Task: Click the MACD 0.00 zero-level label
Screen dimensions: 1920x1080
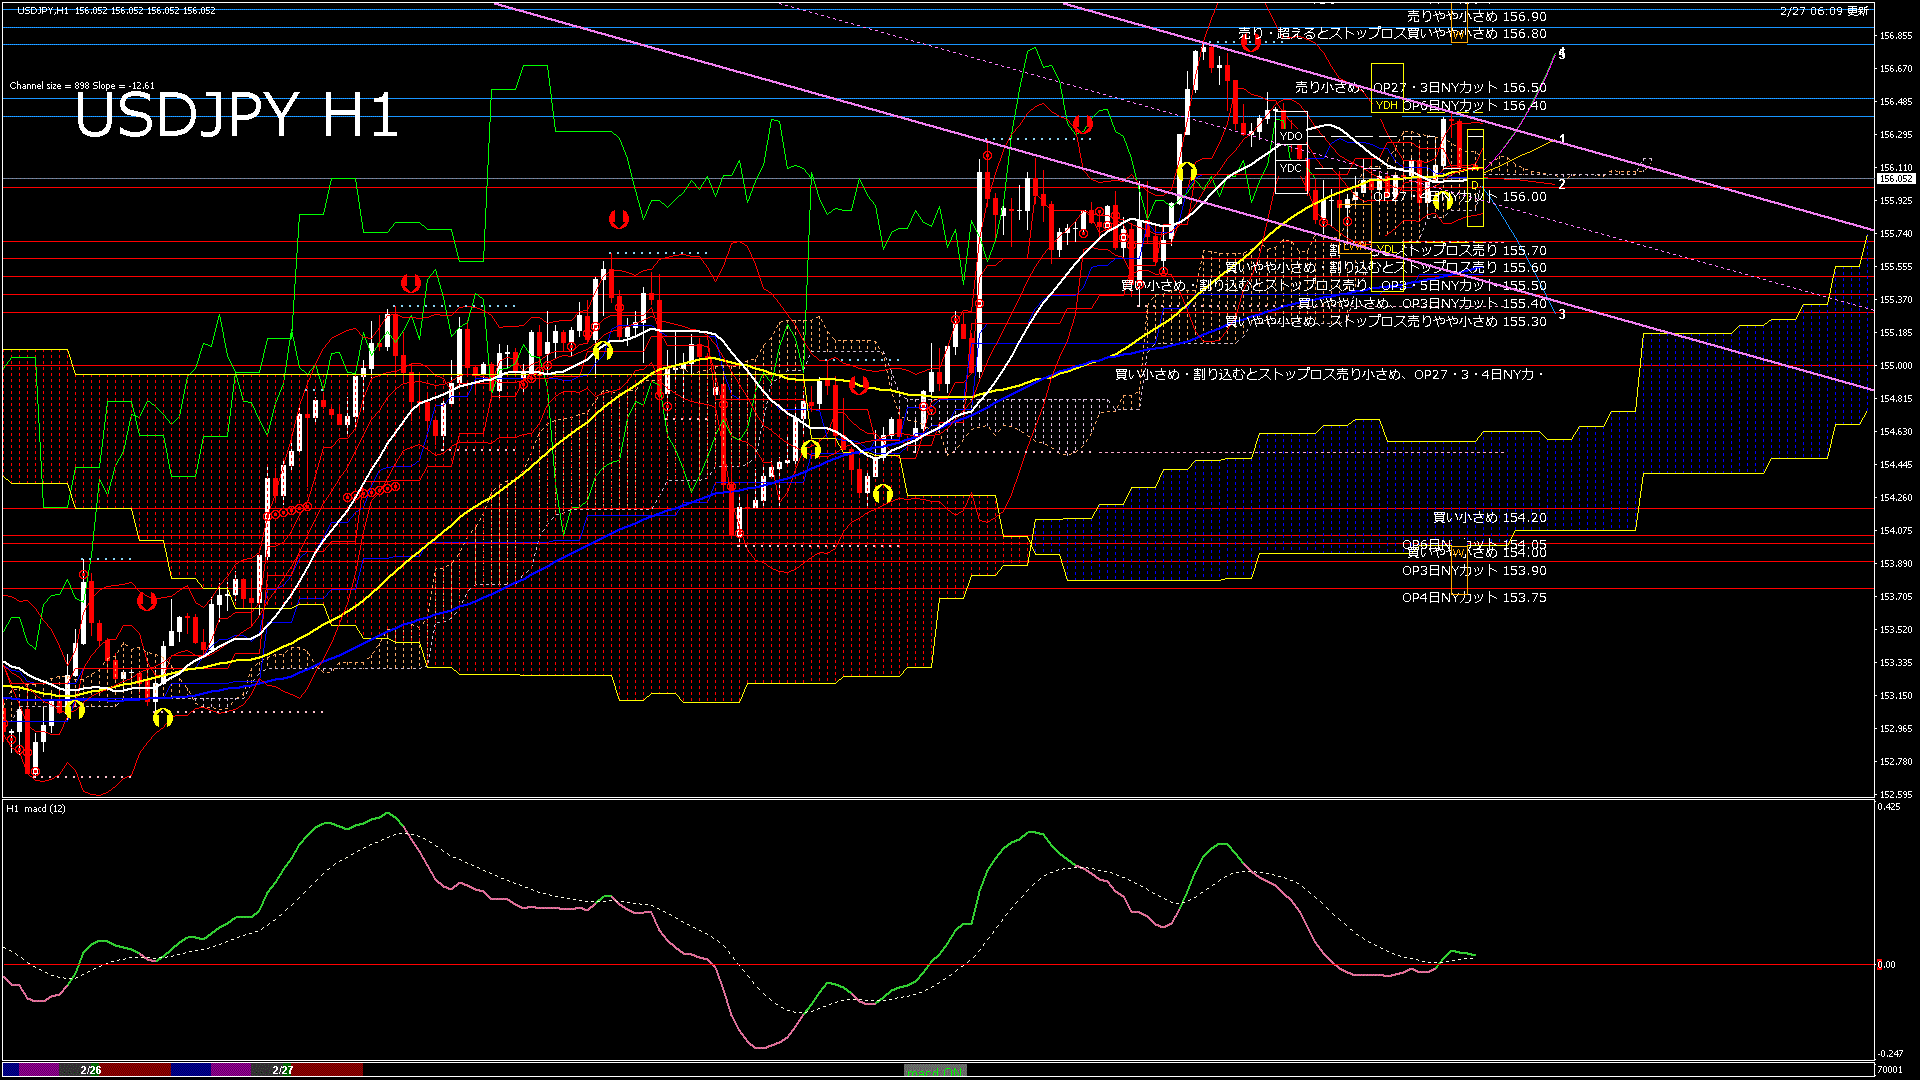Action: coord(1886,965)
